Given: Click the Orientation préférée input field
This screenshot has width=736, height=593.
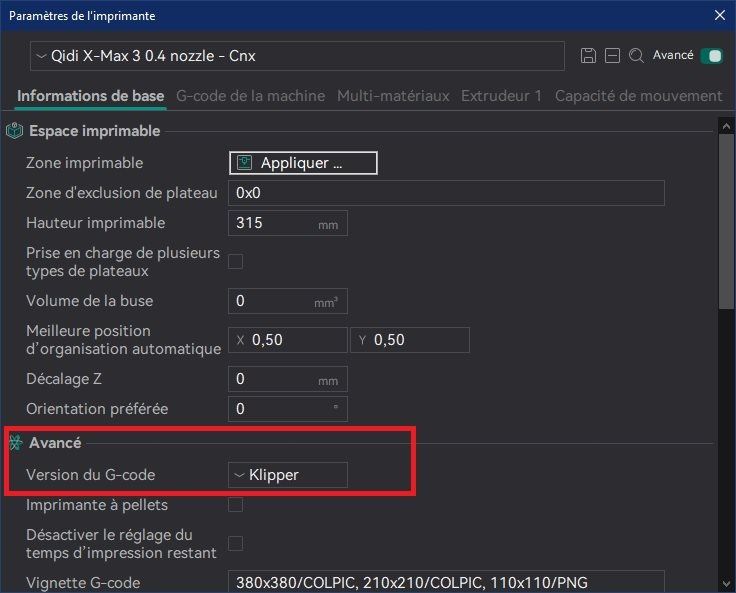Looking at the screenshot, I should (x=288, y=409).
